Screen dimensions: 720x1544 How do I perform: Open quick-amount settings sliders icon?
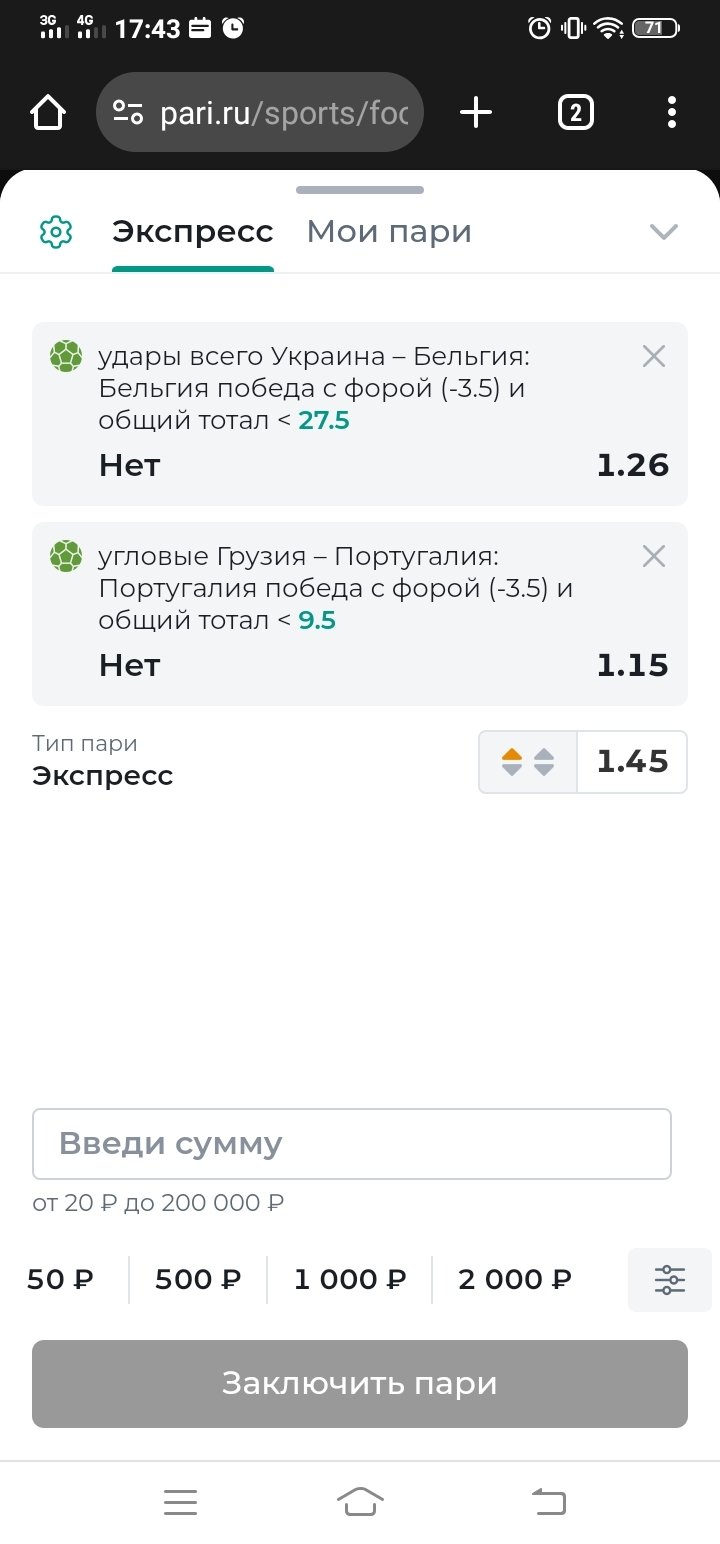pyautogui.click(x=669, y=1280)
